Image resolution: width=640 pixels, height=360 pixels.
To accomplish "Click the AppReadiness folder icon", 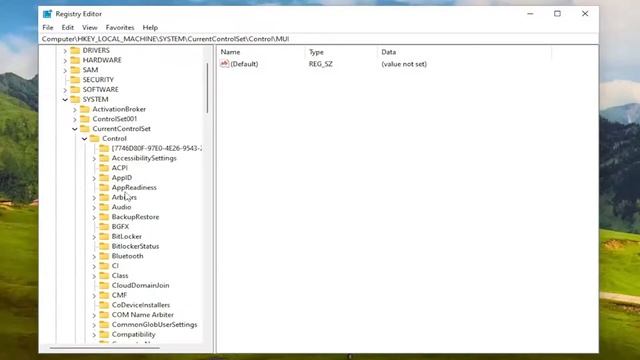I will pos(104,187).
